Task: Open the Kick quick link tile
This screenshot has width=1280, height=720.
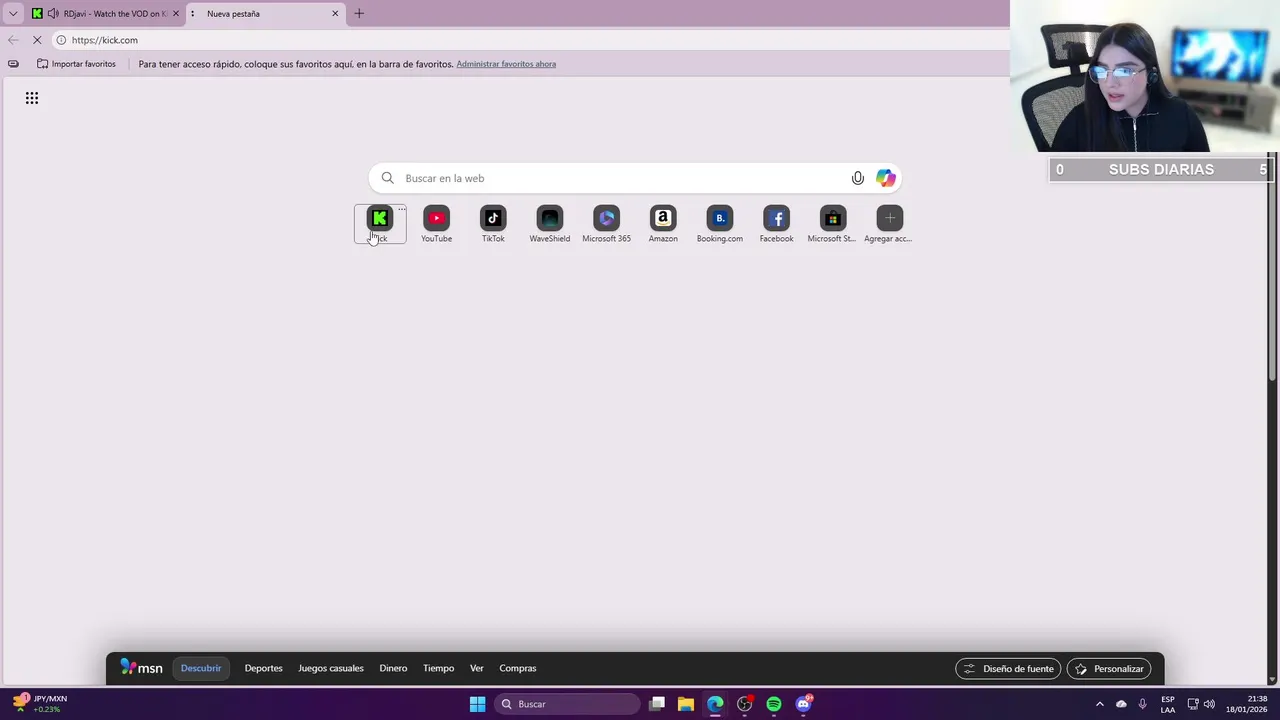Action: [x=380, y=224]
